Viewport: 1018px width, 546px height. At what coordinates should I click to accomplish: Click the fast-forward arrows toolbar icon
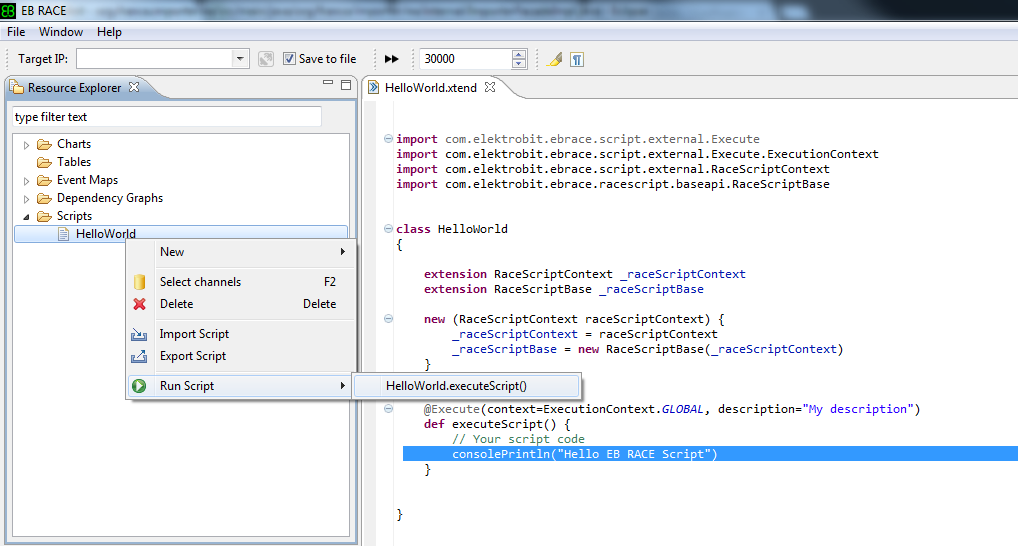(391, 59)
